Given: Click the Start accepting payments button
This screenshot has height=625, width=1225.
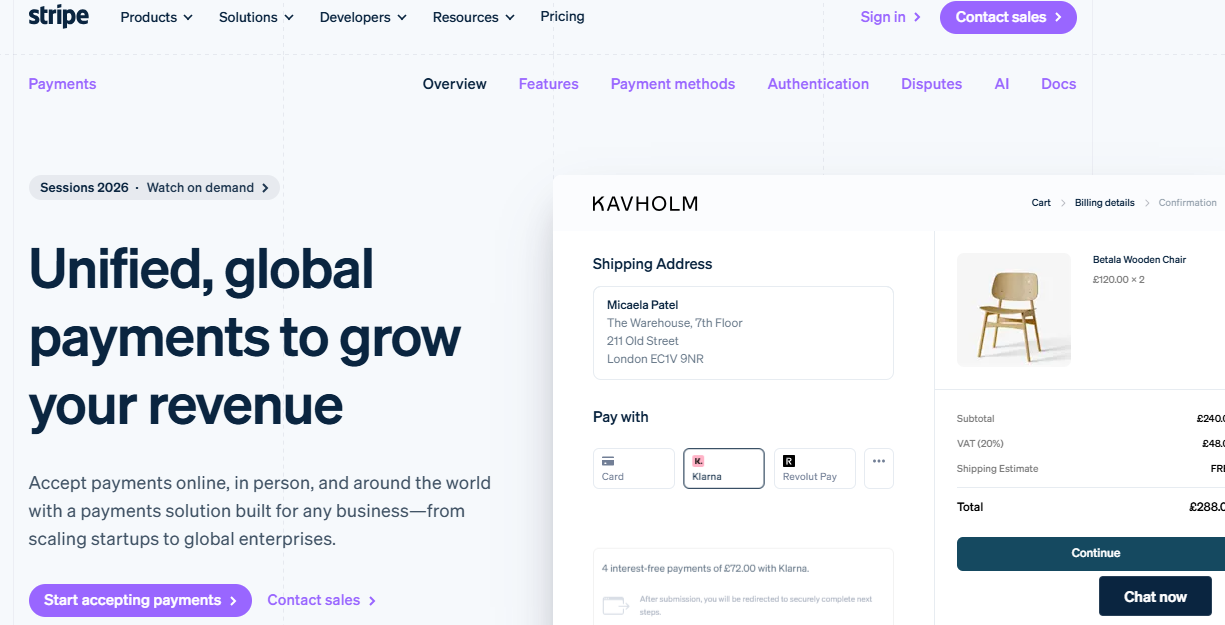Looking at the screenshot, I should tap(140, 600).
